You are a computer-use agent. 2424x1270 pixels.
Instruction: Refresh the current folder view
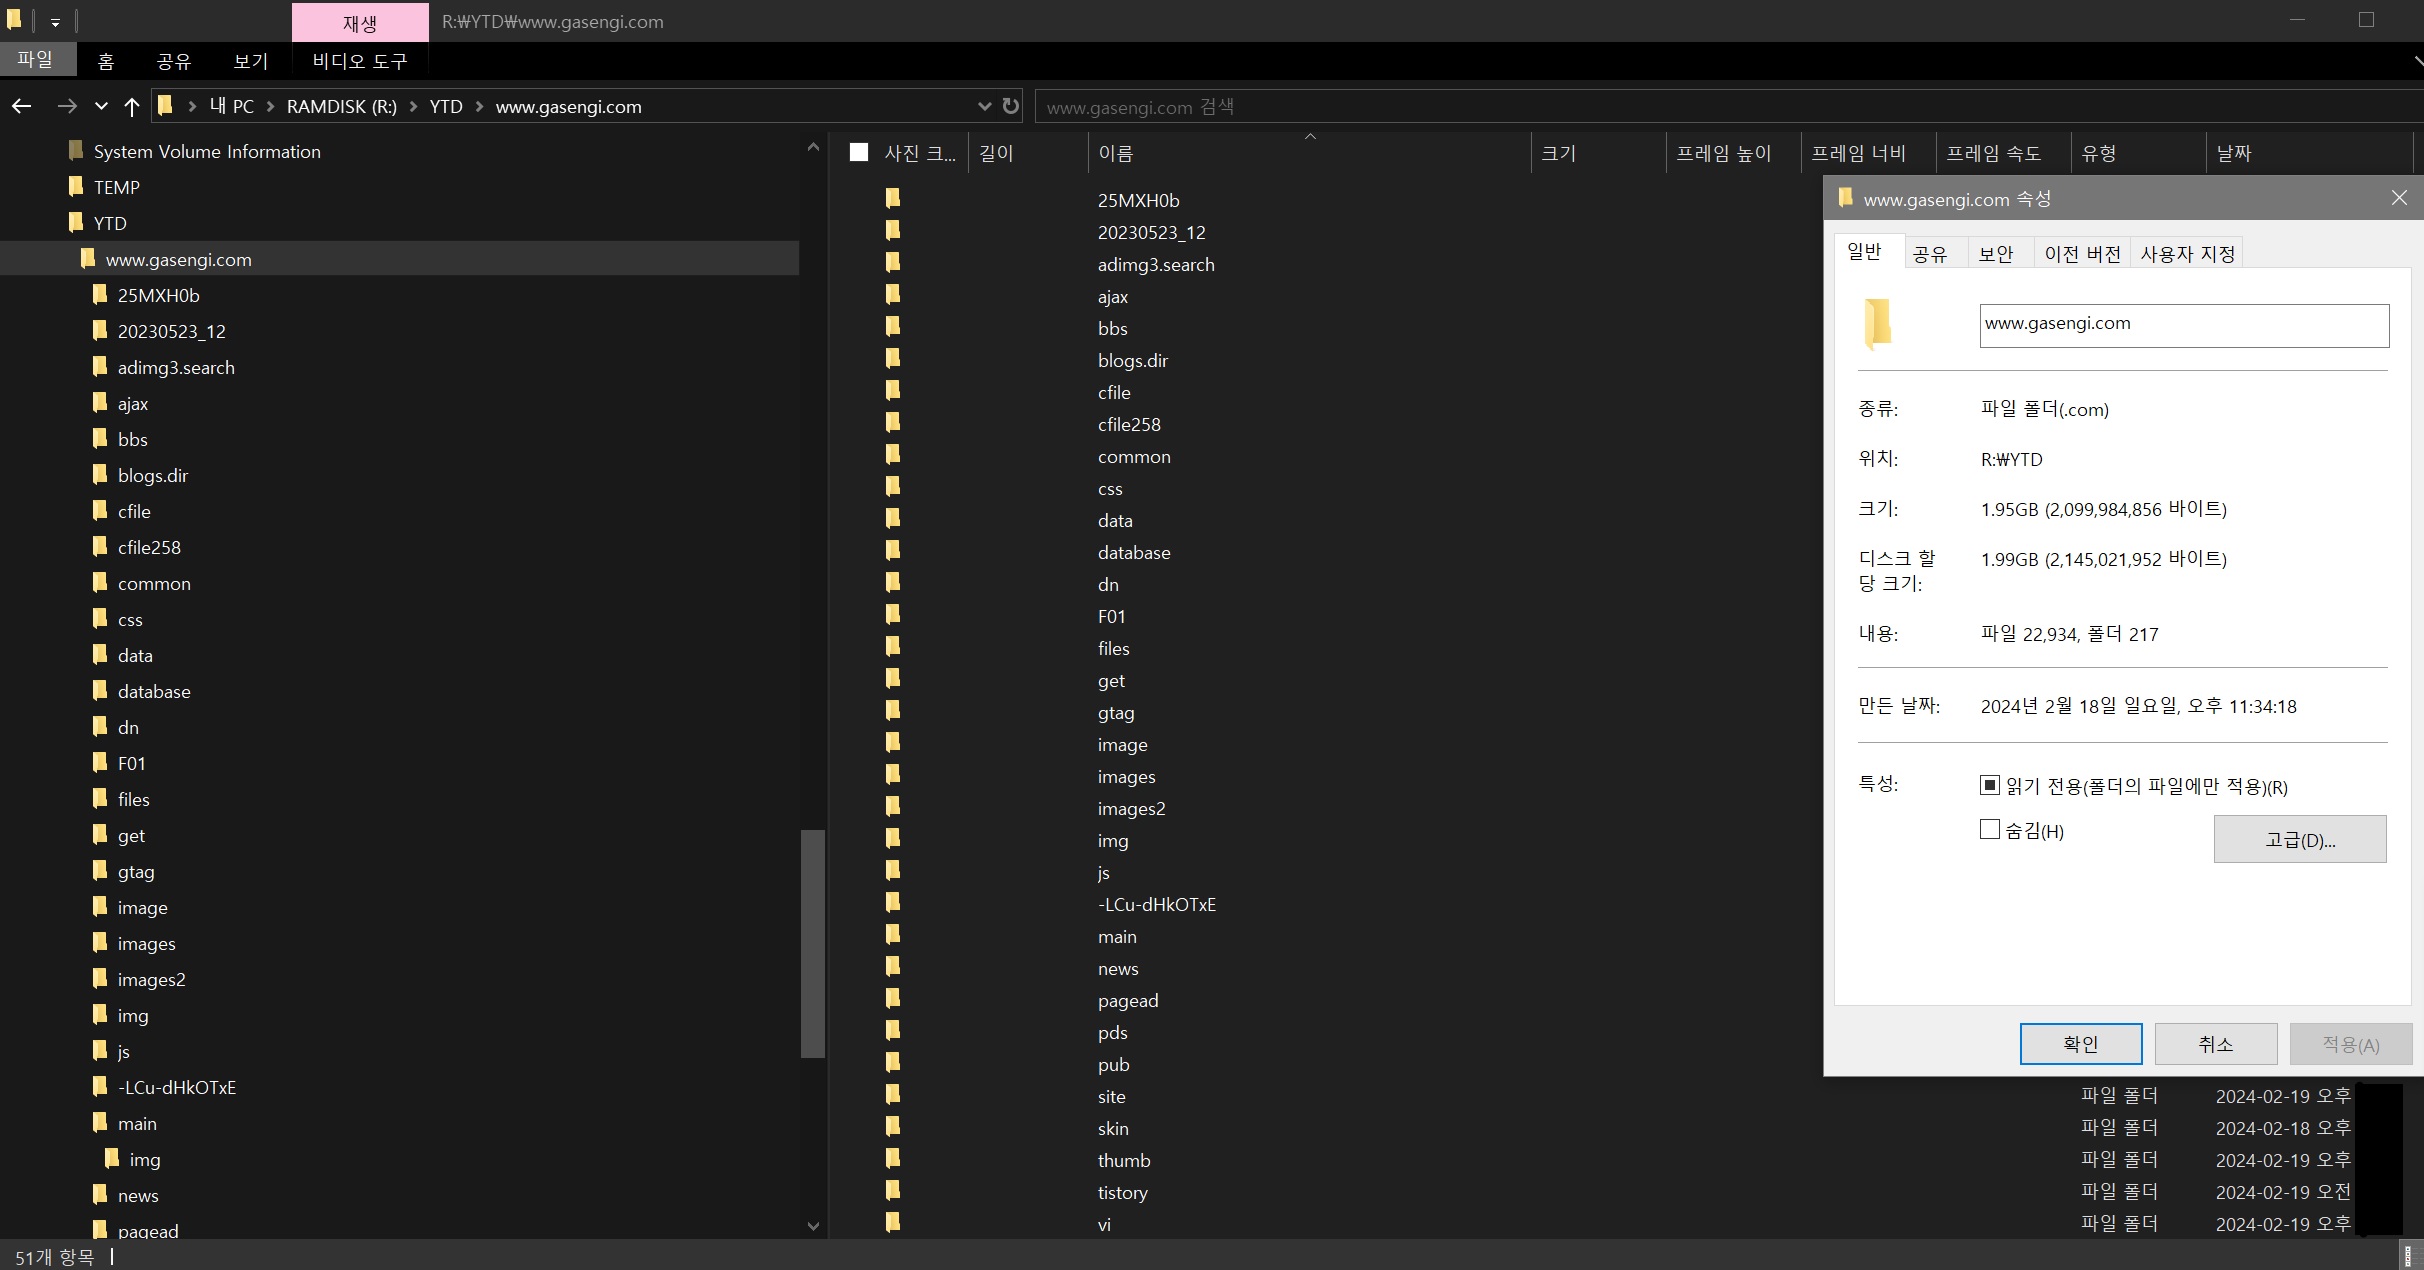[1011, 106]
